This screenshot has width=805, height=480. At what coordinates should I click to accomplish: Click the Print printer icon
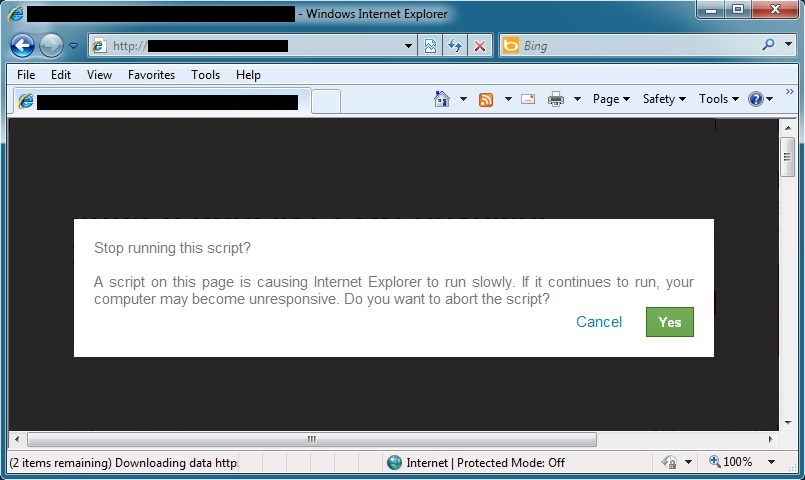click(x=555, y=99)
